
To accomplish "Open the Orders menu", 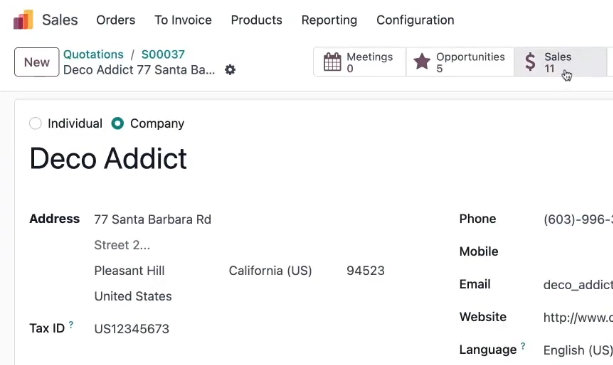I will 116,20.
